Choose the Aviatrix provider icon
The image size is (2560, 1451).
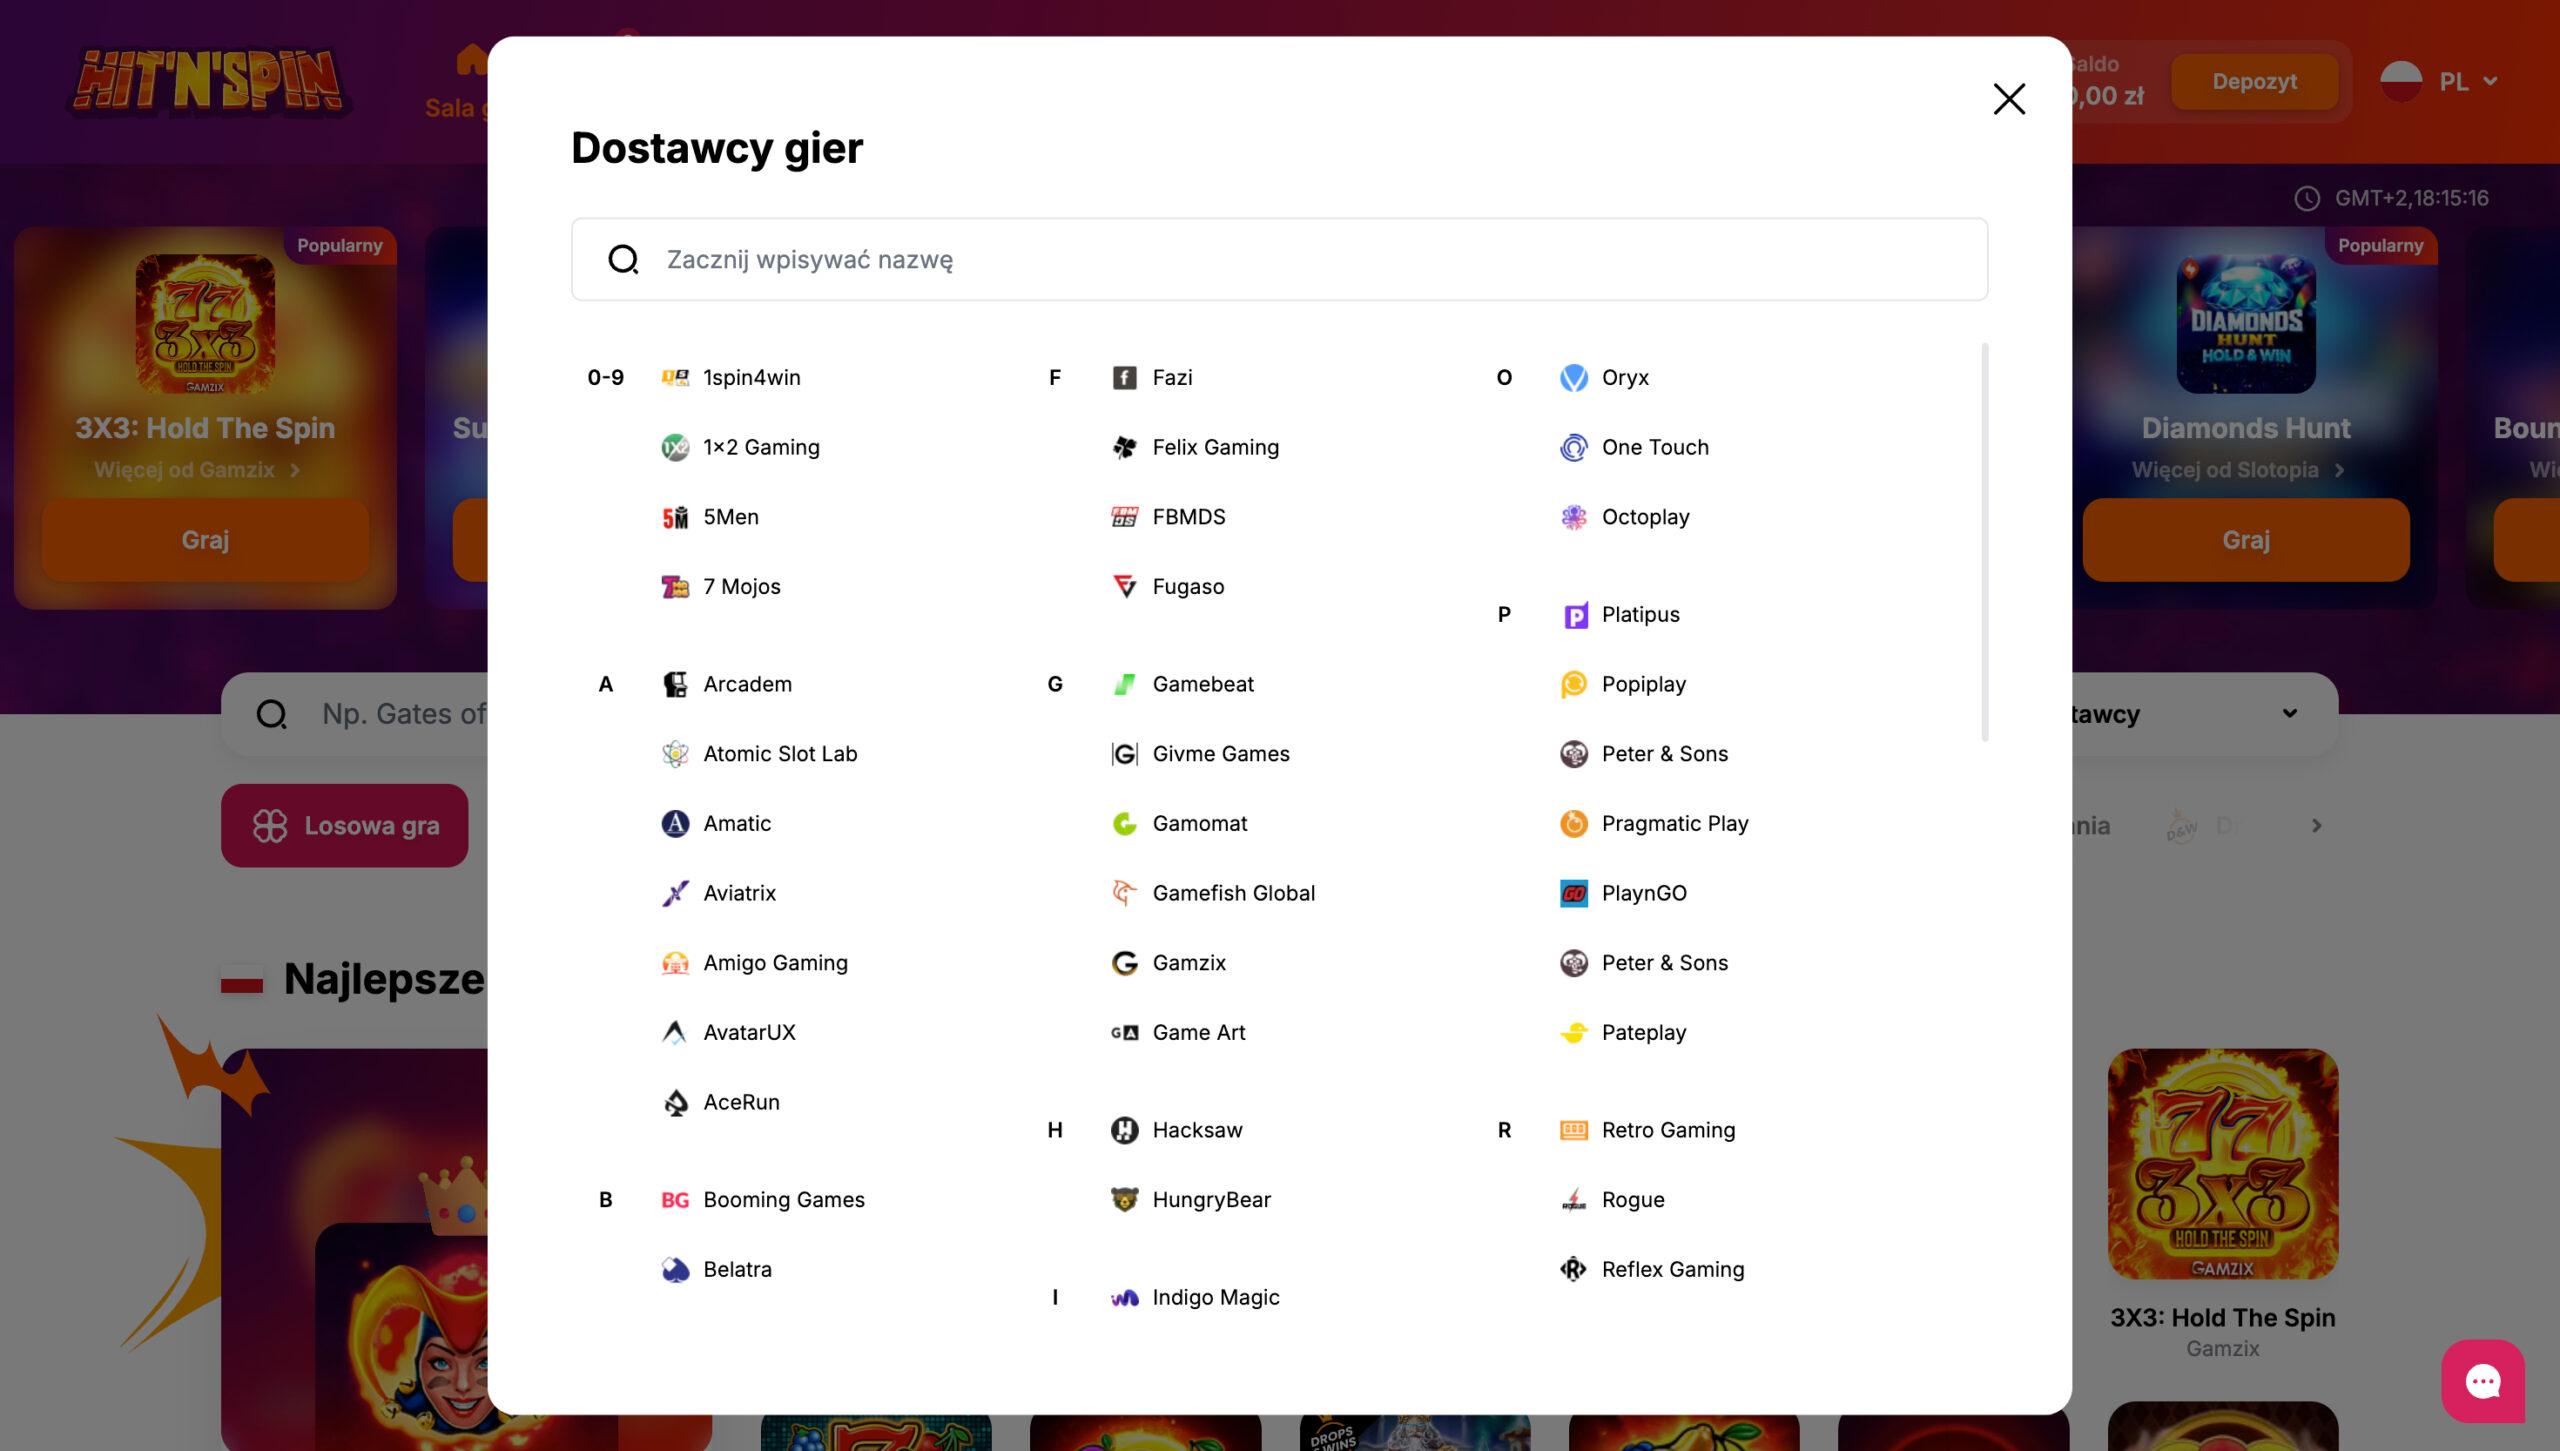[675, 893]
